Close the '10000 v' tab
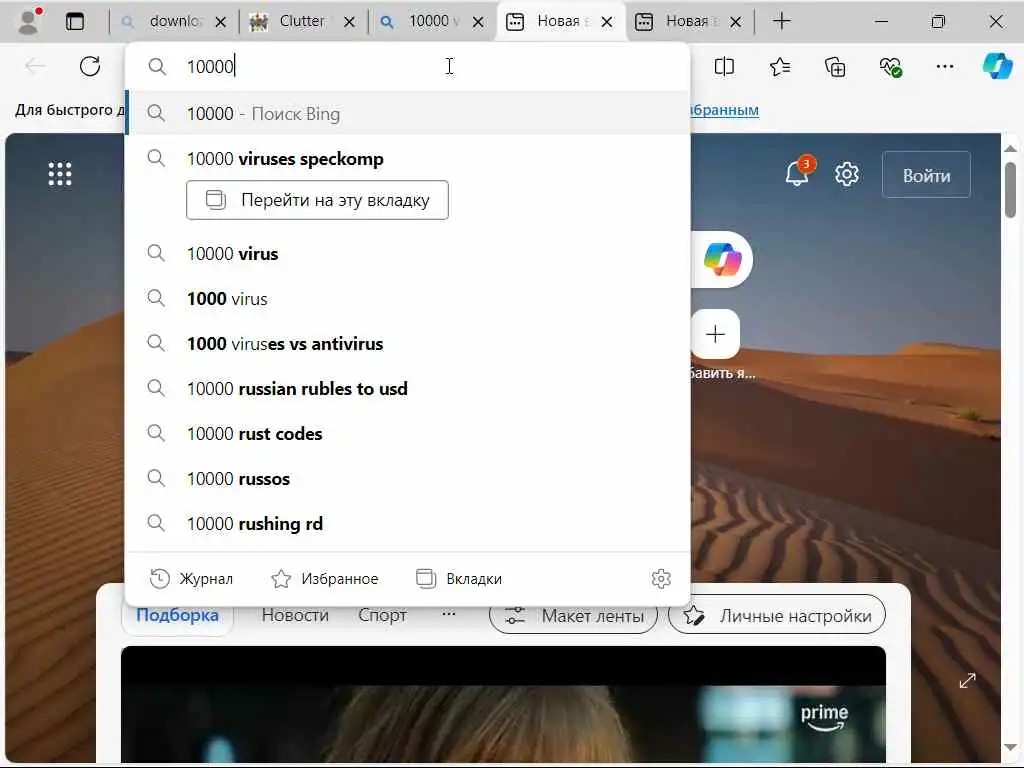The height and width of the screenshot is (768, 1024). pos(478,22)
